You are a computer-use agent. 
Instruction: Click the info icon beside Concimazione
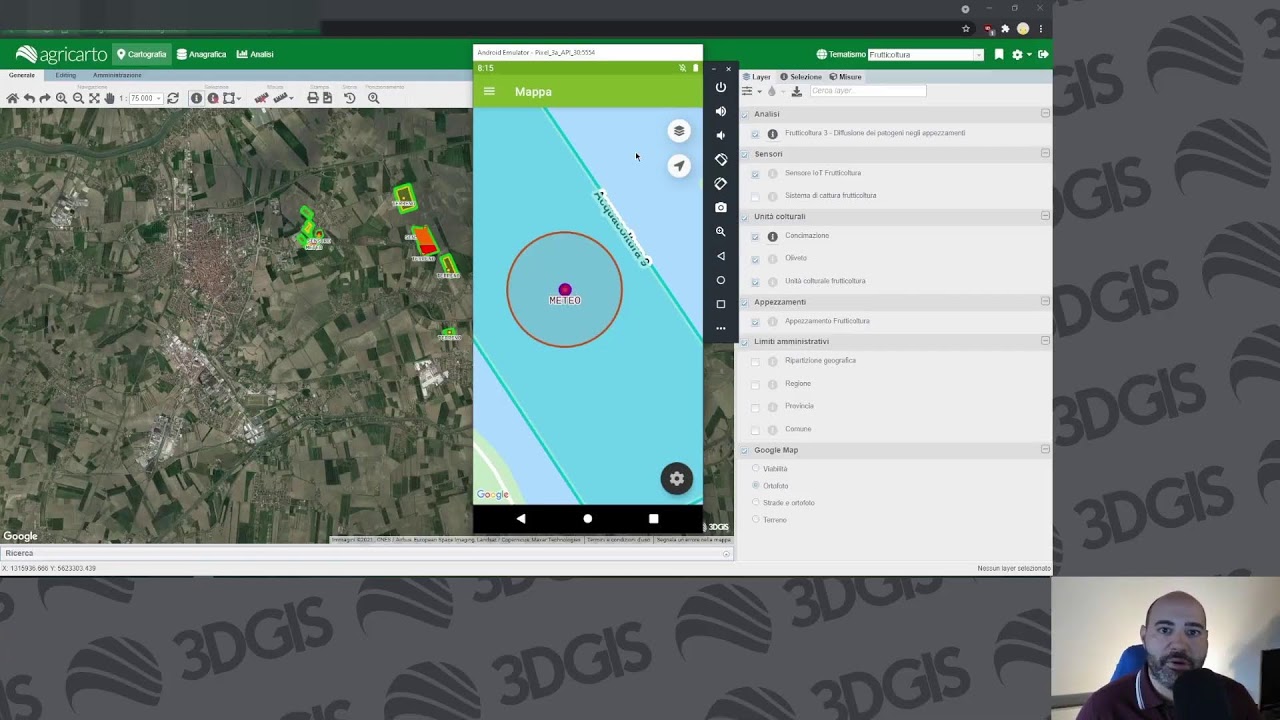pyautogui.click(x=772, y=236)
